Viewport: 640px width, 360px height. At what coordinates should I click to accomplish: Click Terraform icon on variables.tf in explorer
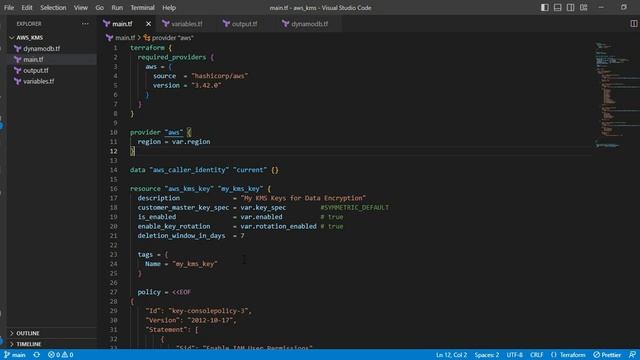click(18, 81)
